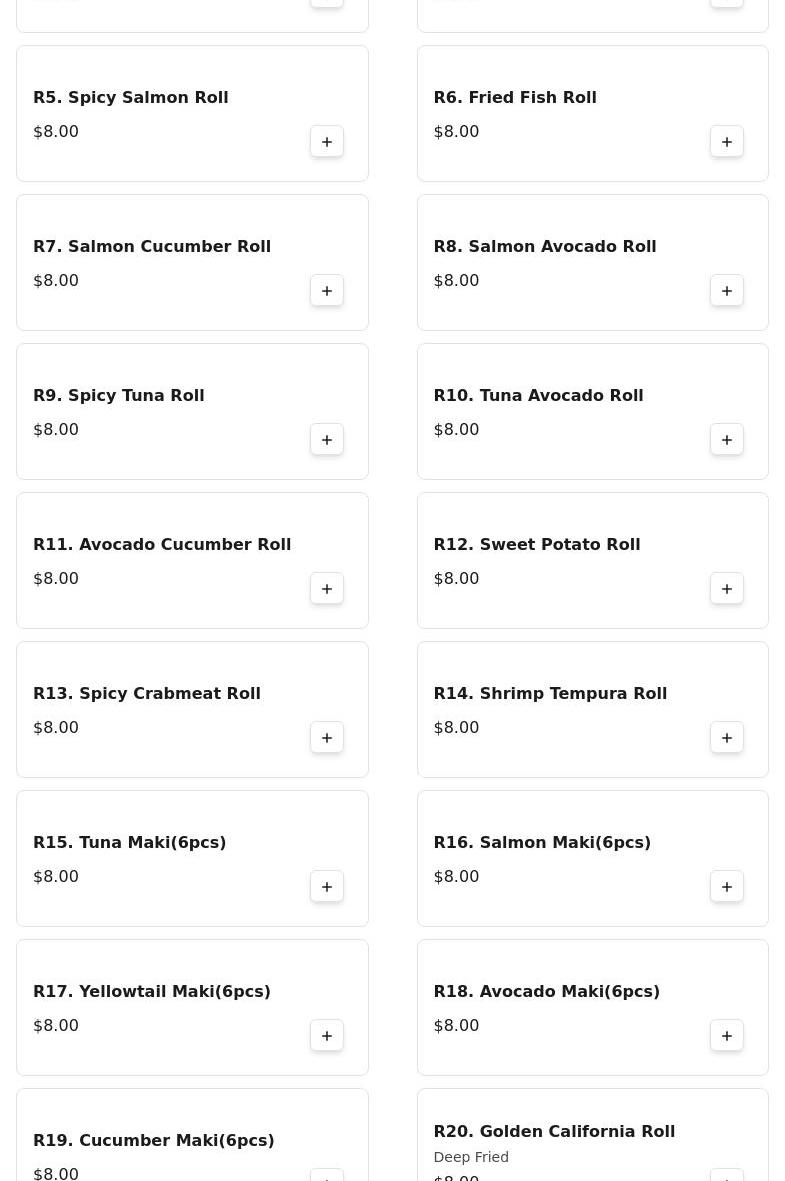Click the Shrimp Tempura Roll name
This screenshot has height=1181, width=785.
[550, 694]
